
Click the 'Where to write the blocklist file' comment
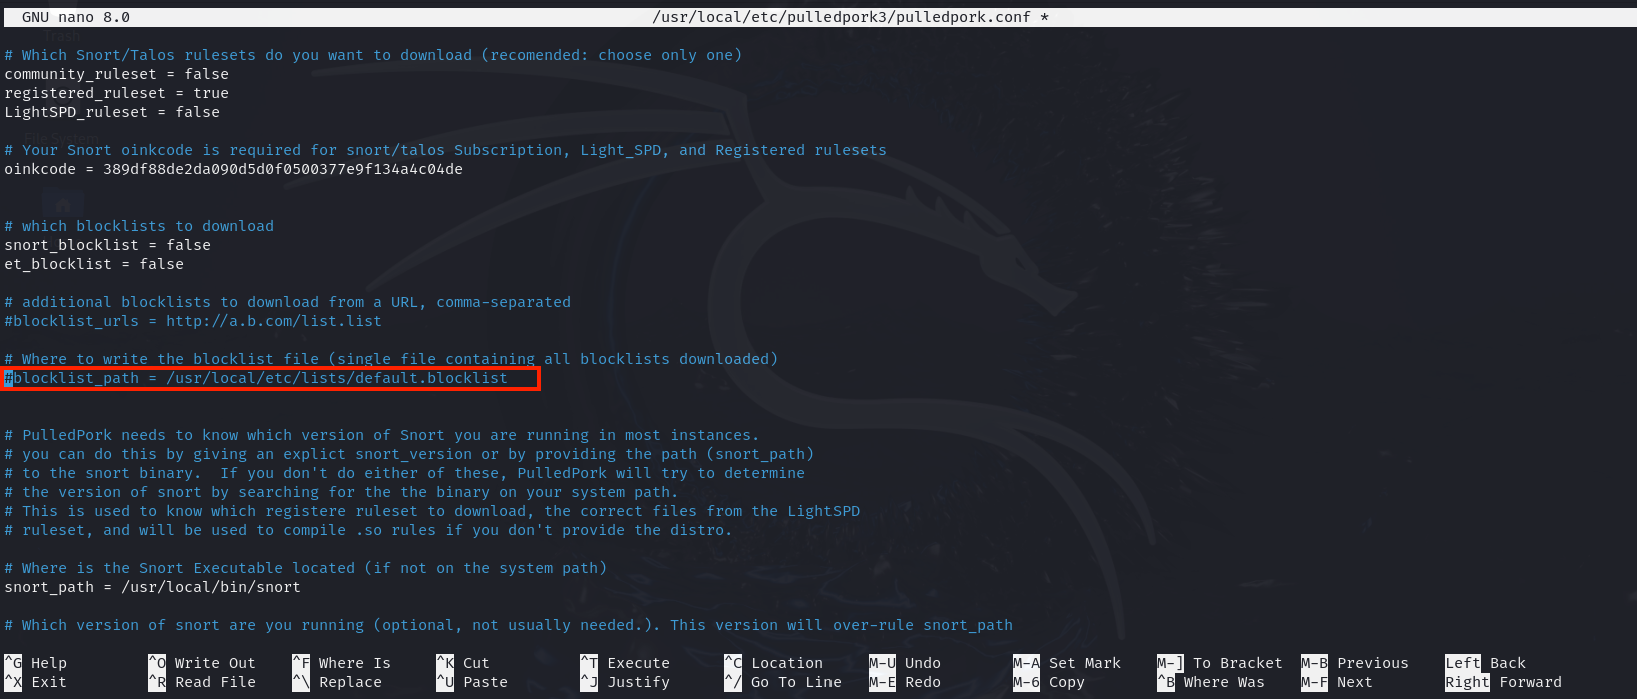click(x=391, y=359)
